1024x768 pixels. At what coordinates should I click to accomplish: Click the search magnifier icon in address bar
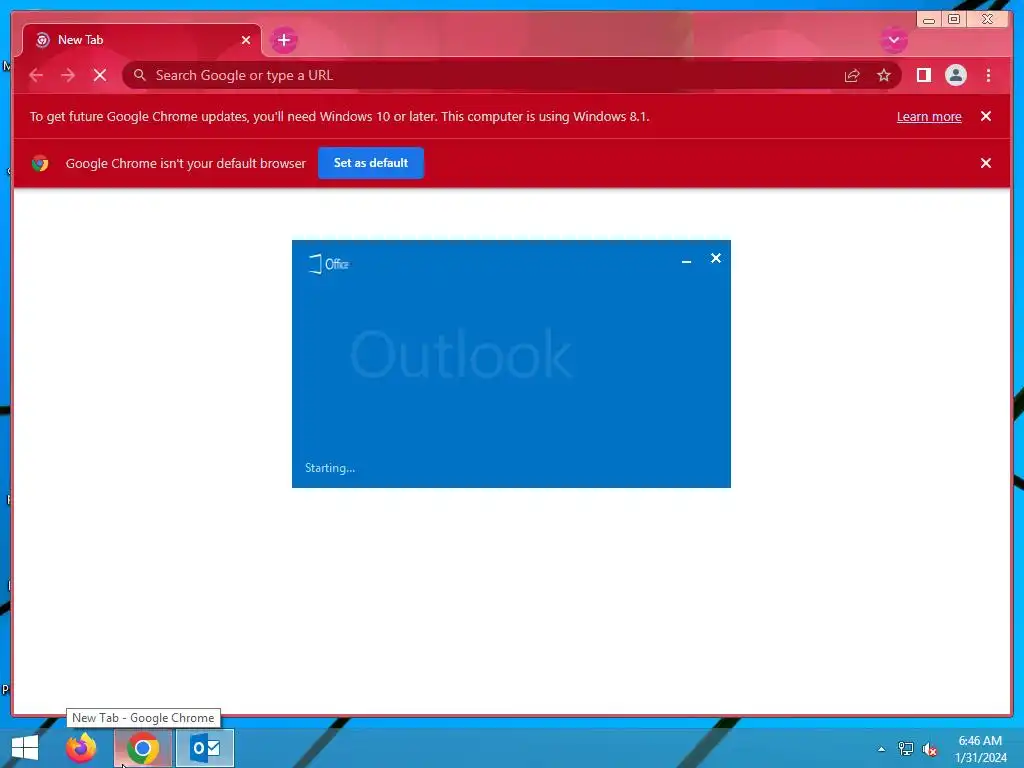tap(139, 75)
